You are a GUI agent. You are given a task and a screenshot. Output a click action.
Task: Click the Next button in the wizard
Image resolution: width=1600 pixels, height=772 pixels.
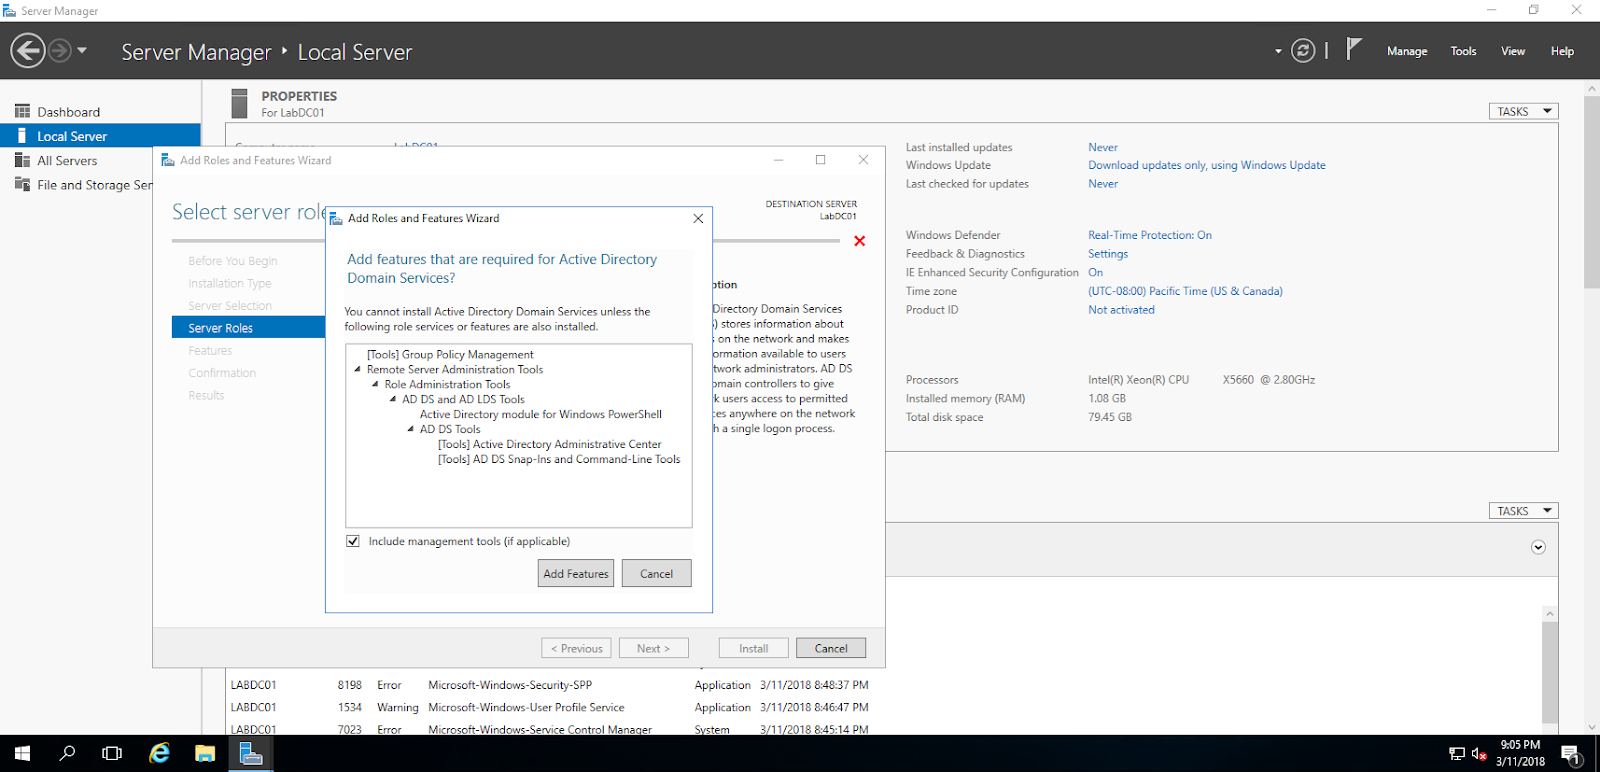653,648
